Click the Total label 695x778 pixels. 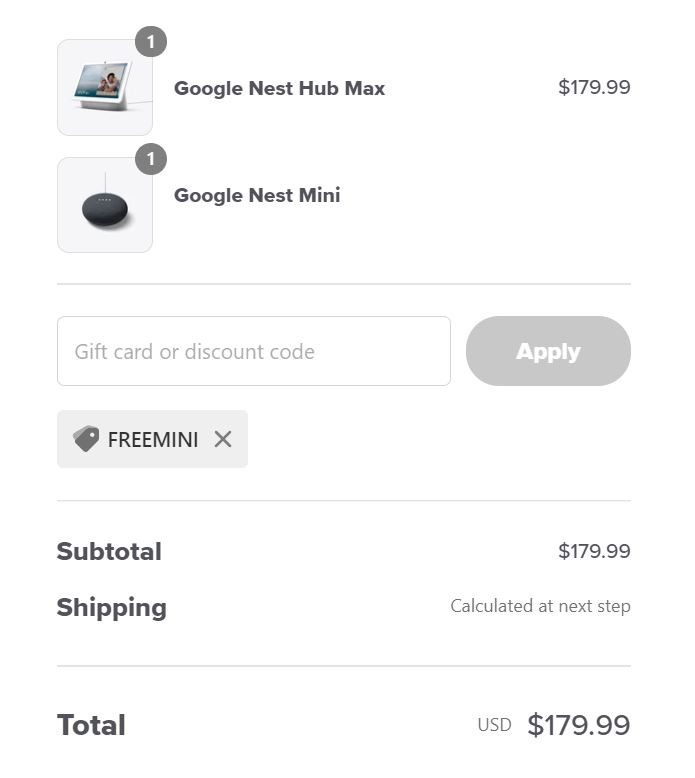click(91, 725)
